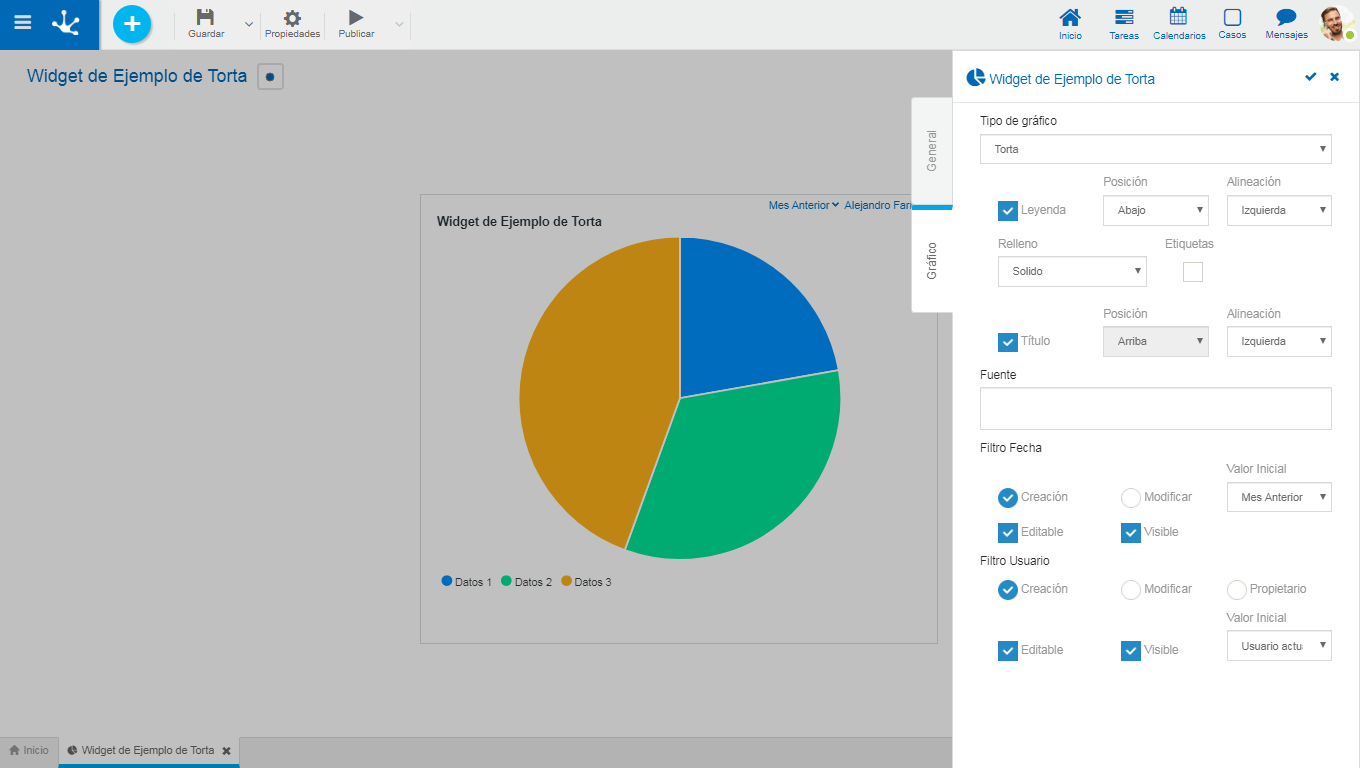Switch to the General side tab
Screen dimensions: 1360x768
932,151
